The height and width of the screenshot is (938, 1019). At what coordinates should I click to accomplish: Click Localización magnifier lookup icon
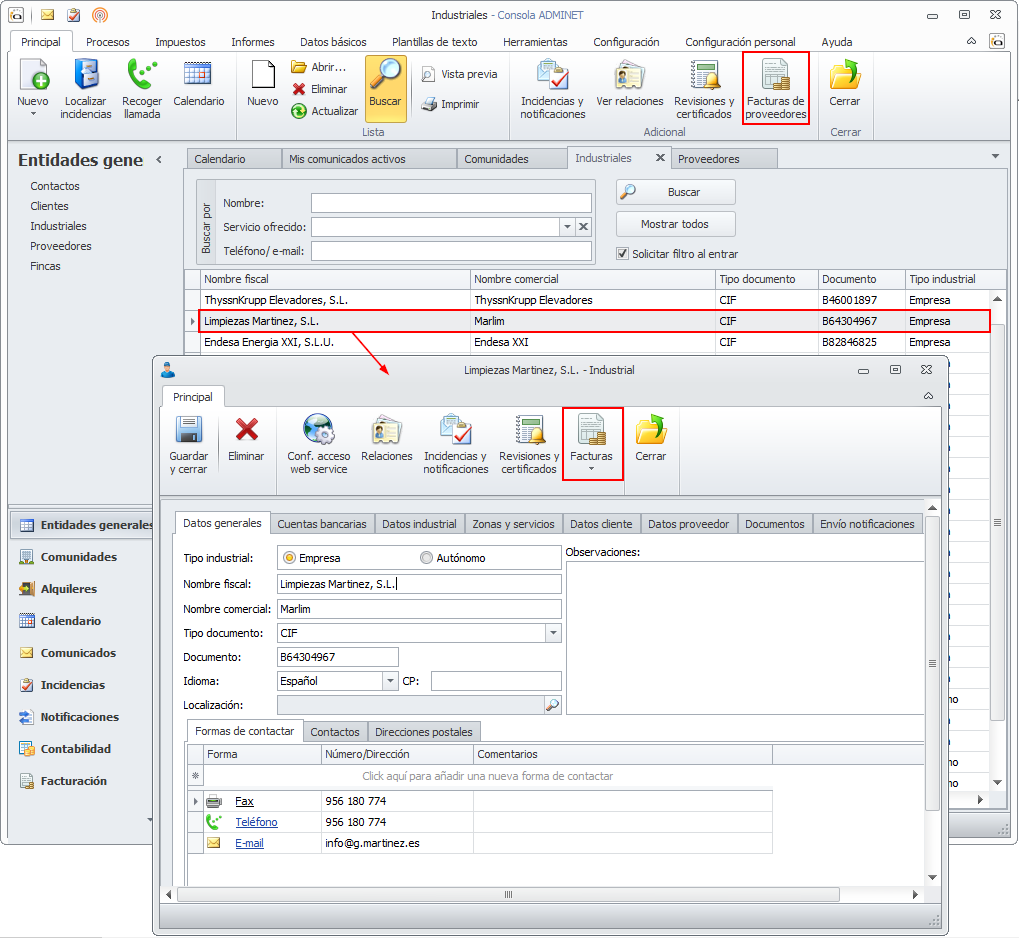552,705
